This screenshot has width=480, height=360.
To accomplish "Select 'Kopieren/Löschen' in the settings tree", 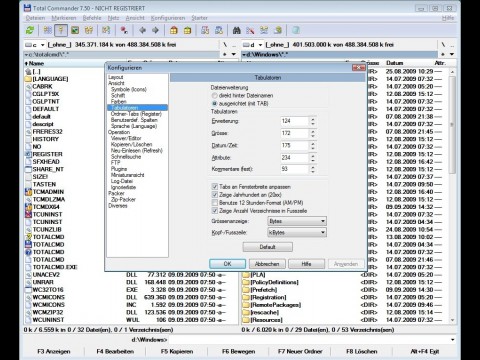I will click(131, 144).
